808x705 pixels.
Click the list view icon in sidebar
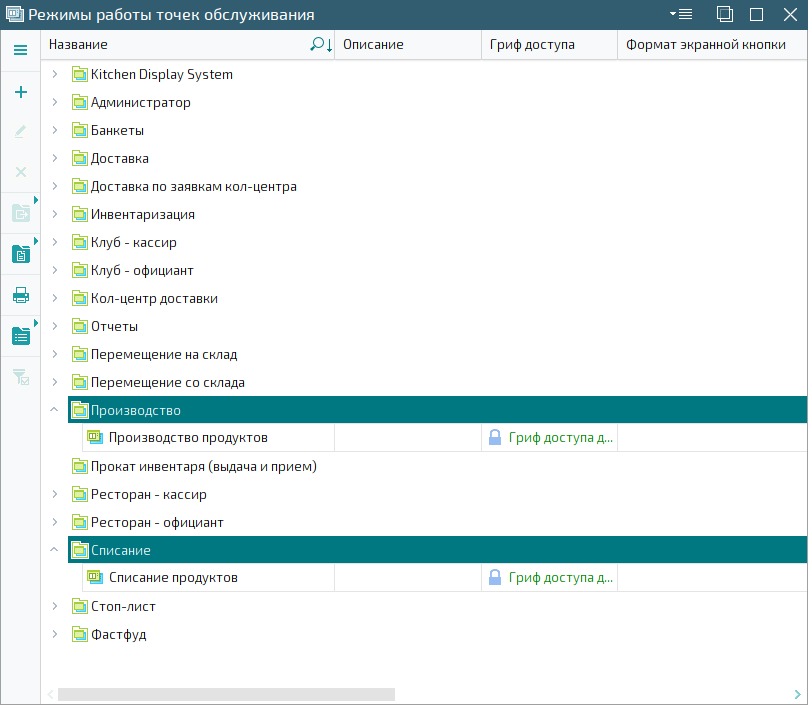click(21, 336)
